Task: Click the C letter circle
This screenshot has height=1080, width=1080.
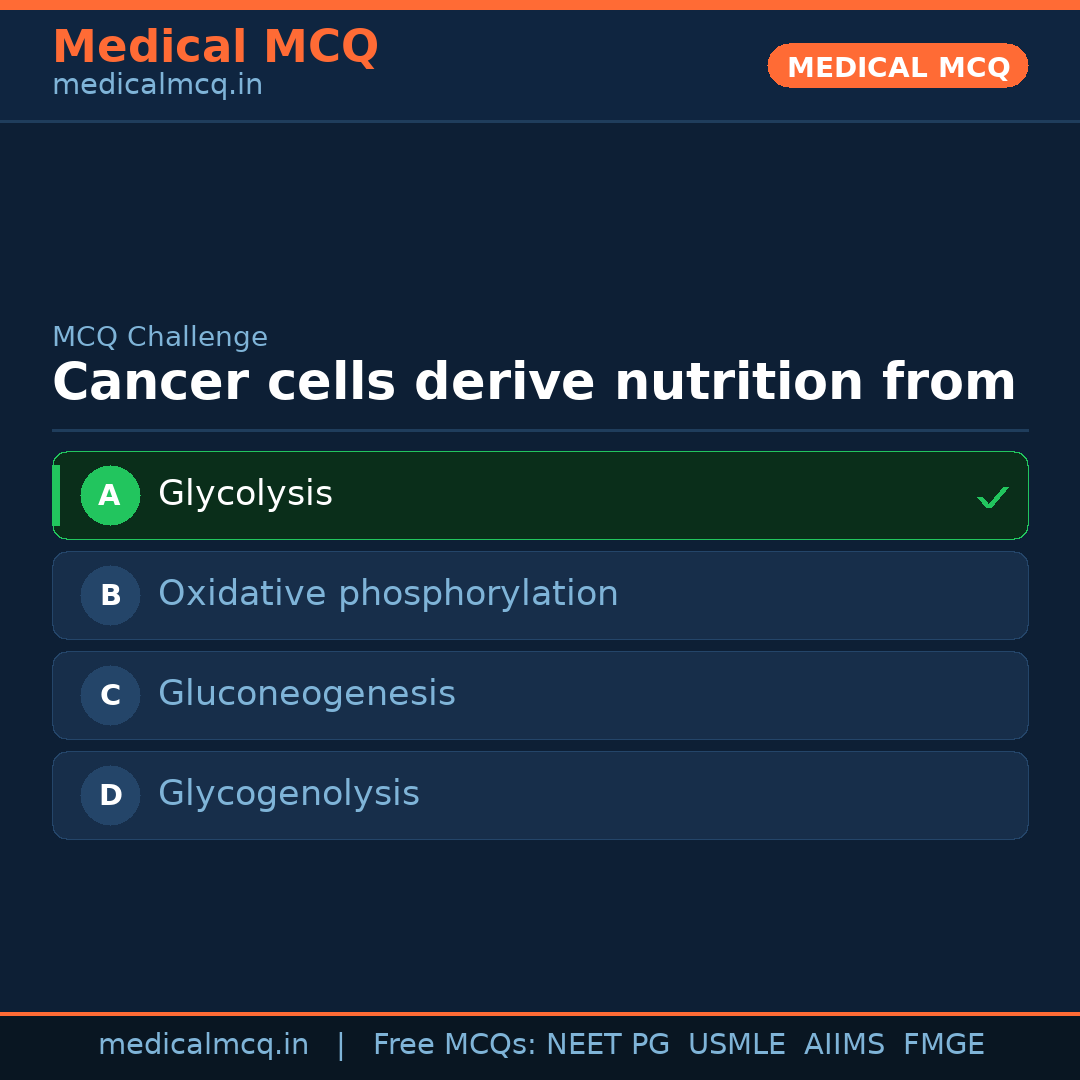Action: 110,695
